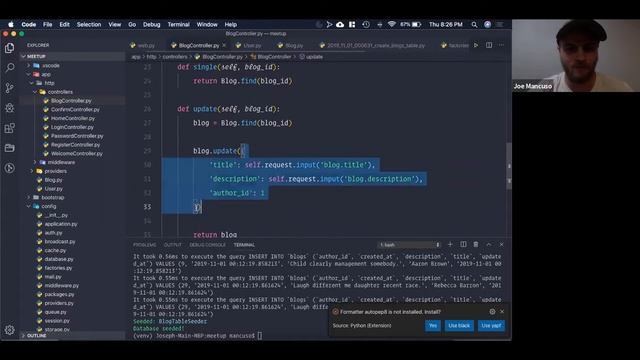
Task: Dismiss the autopep8 formatter notification
Action: pyautogui.click(x=502, y=311)
